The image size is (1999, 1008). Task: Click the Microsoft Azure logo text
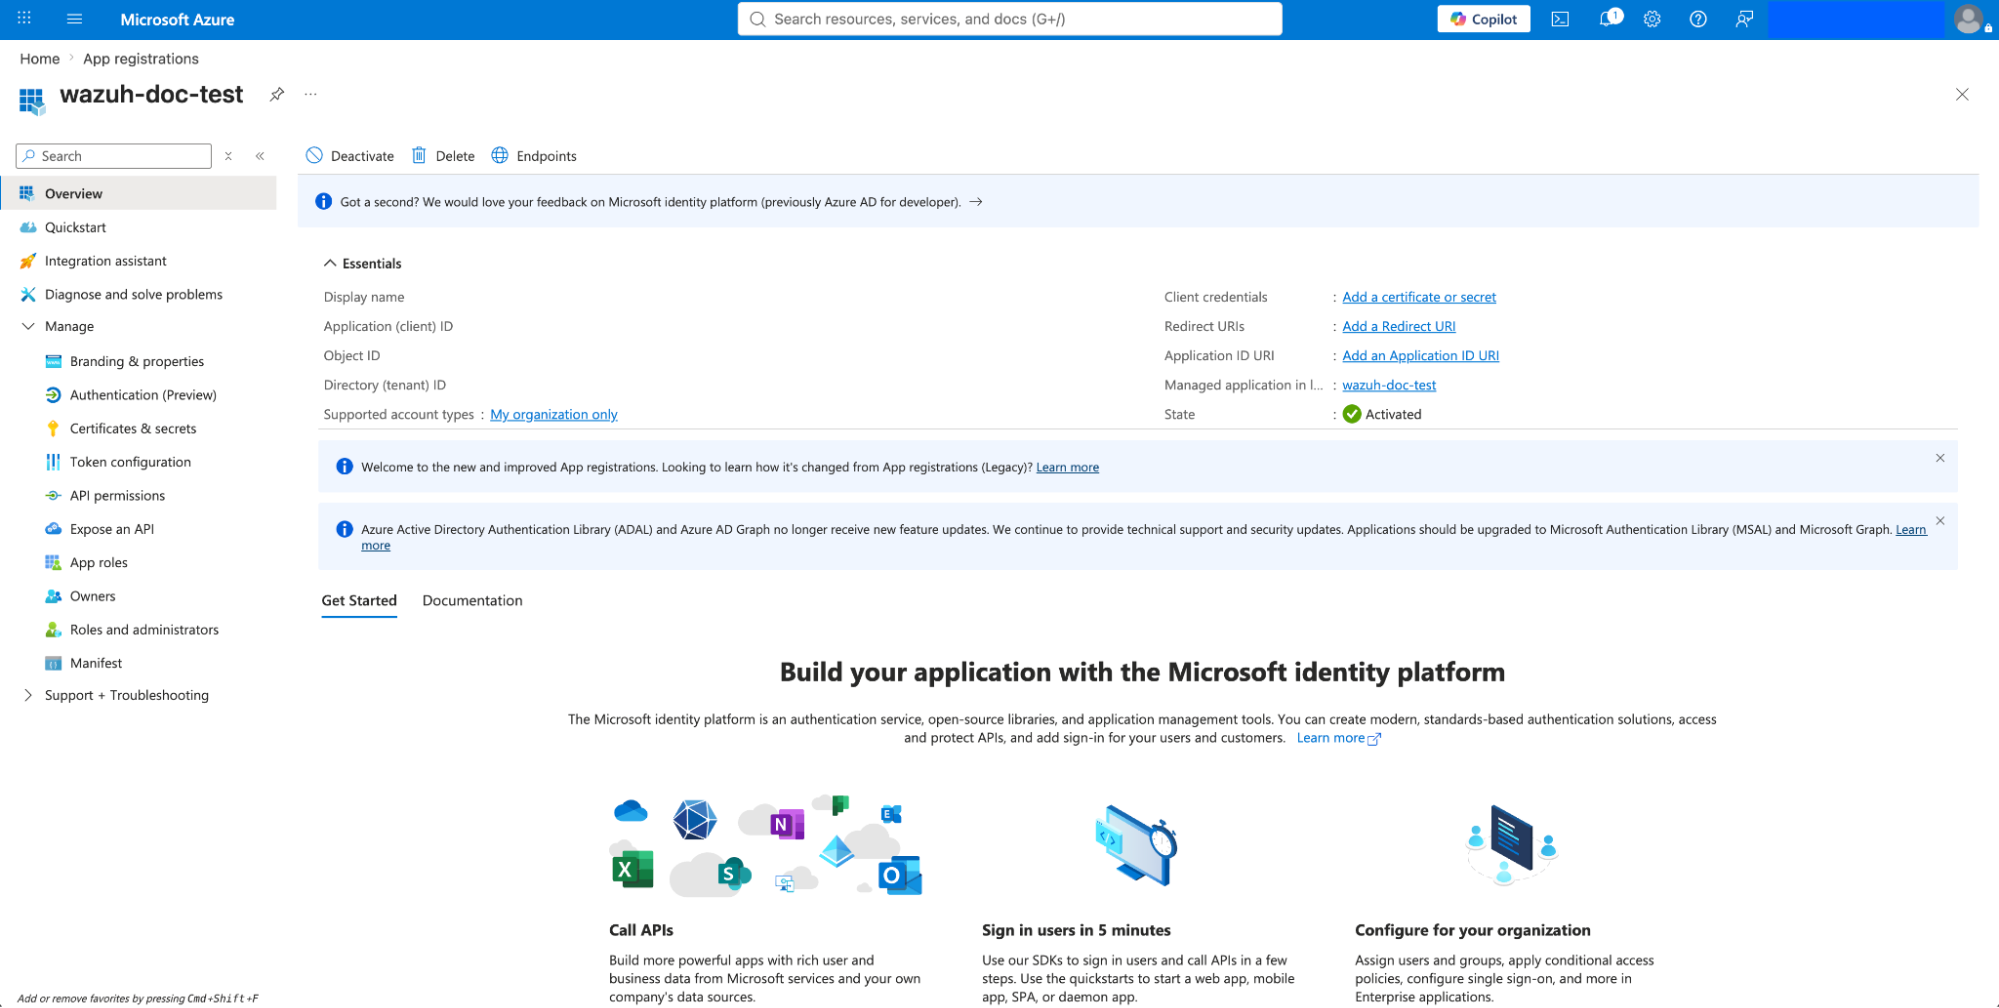coord(177,19)
